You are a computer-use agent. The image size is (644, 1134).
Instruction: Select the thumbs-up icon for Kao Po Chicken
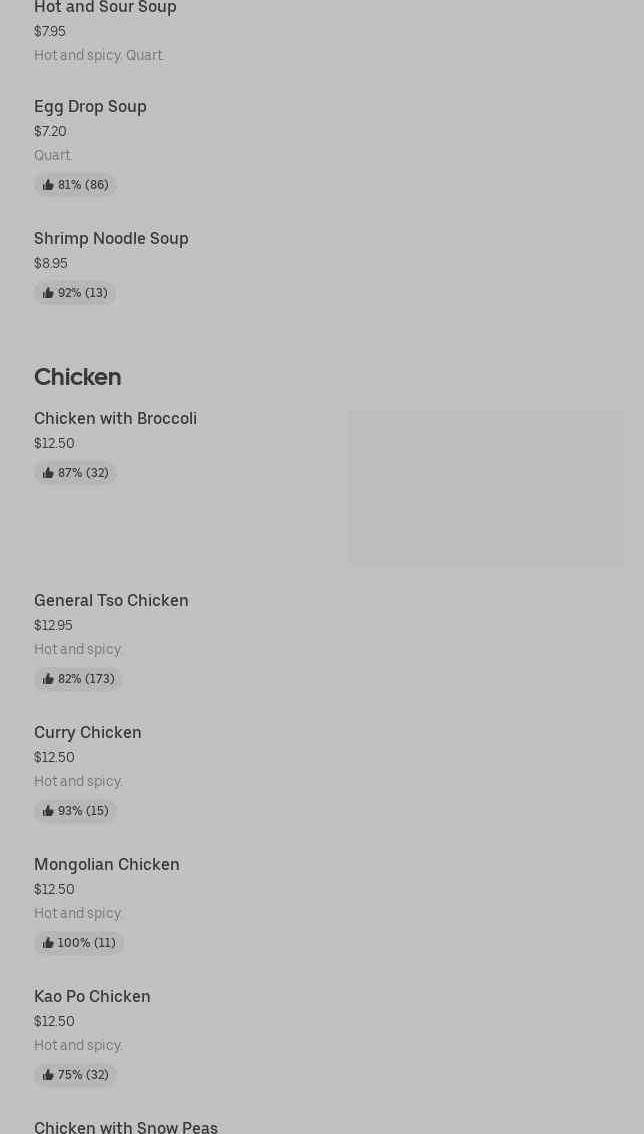tap(48, 1075)
